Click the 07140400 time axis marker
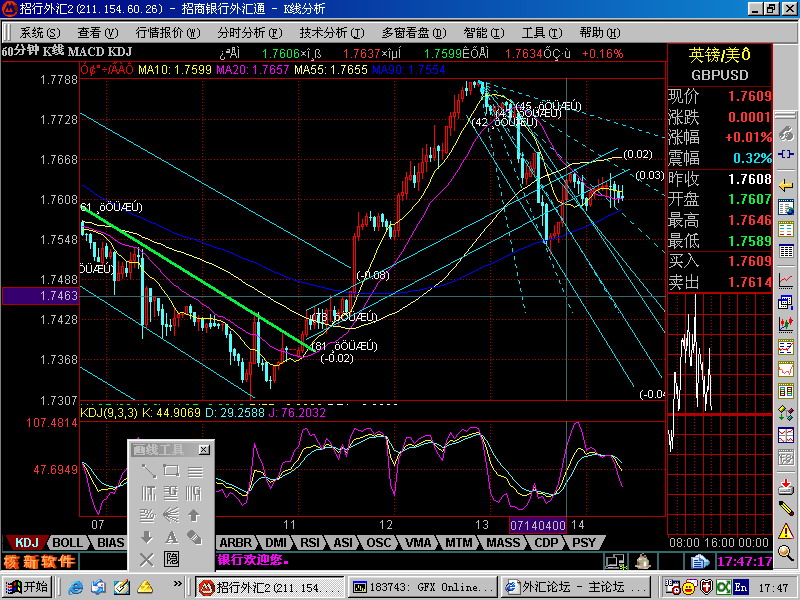The image size is (800, 600). 537,525
